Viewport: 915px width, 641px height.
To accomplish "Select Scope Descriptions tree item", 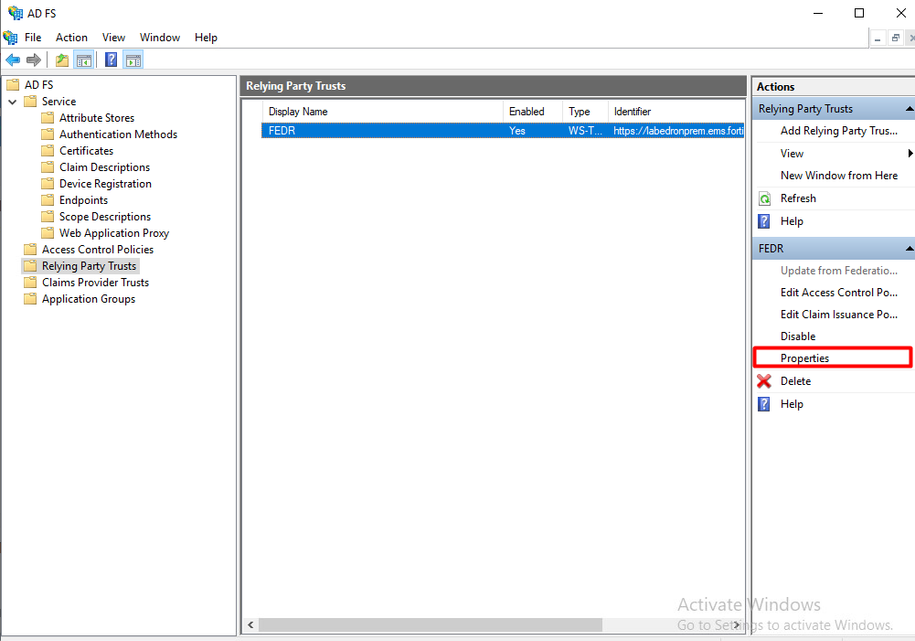I will pos(104,217).
